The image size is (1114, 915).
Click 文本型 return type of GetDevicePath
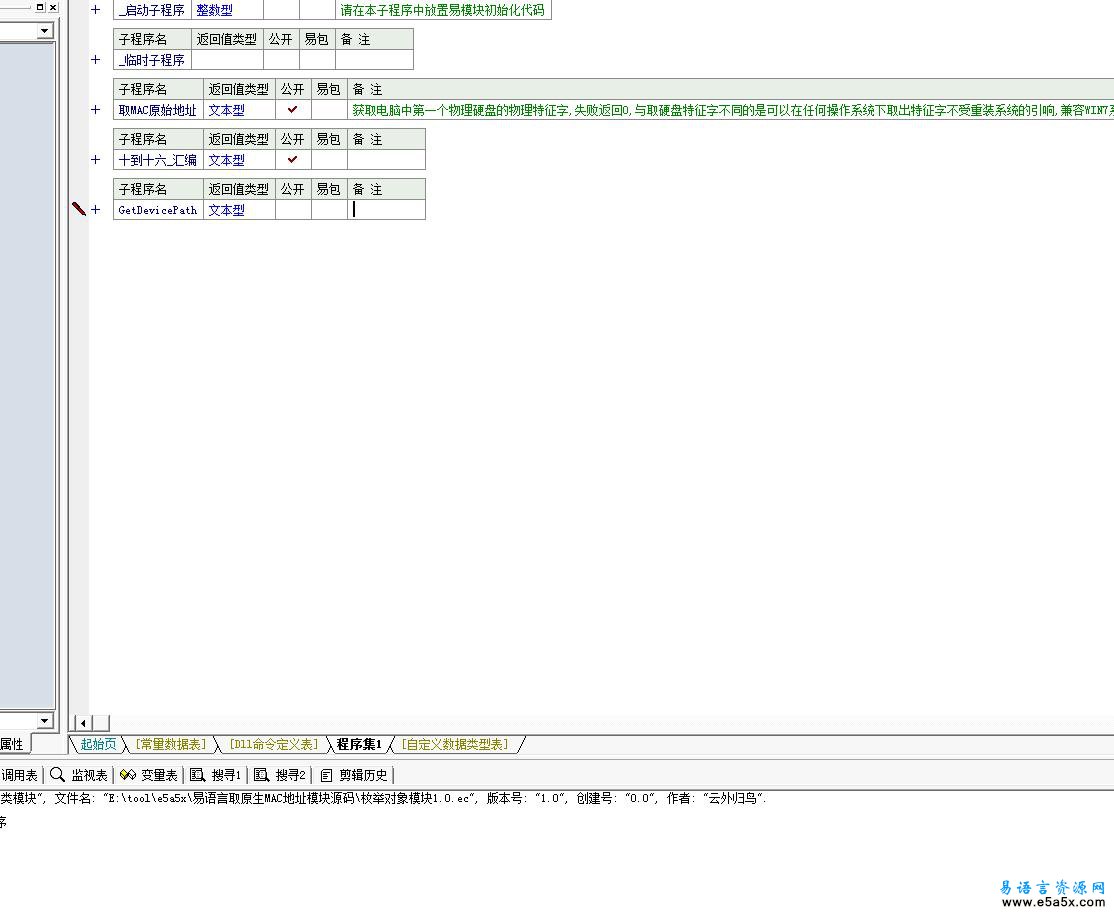227,210
